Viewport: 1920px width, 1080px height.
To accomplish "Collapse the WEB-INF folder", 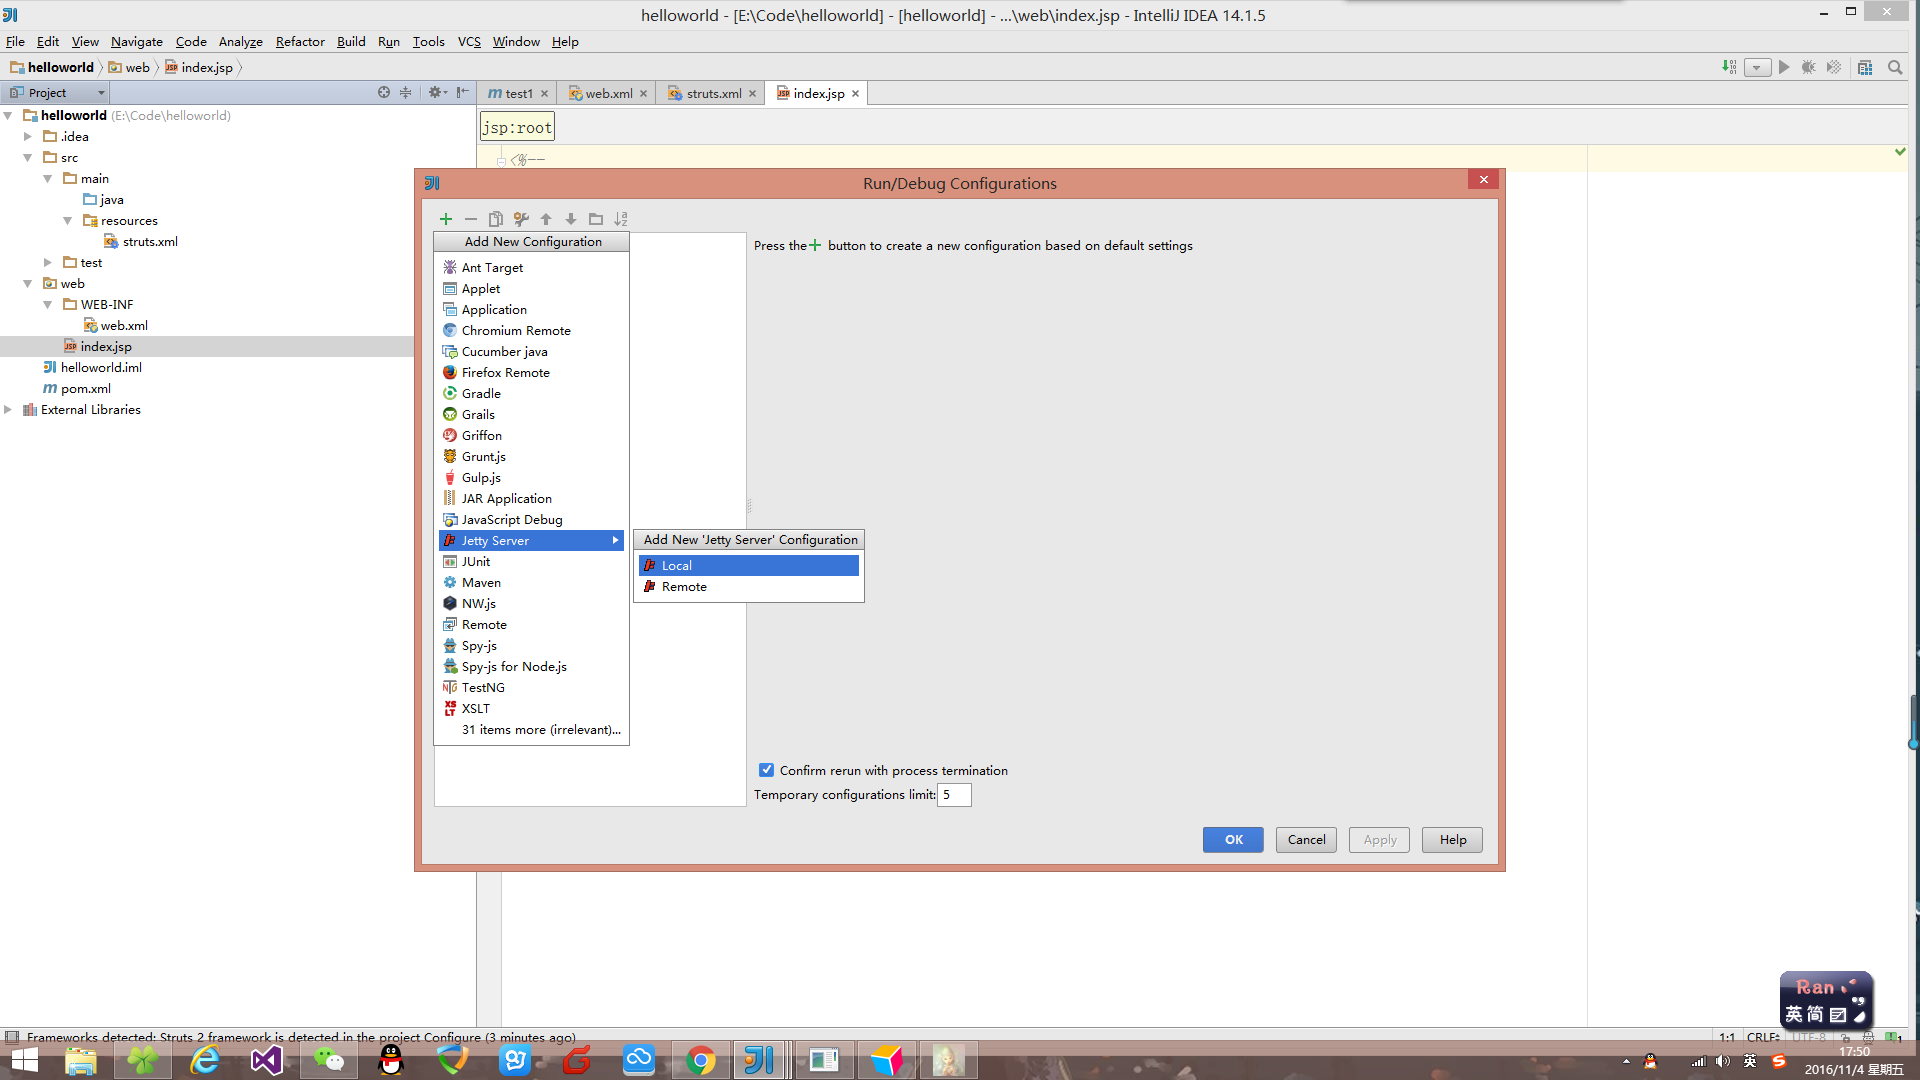I will [x=48, y=305].
